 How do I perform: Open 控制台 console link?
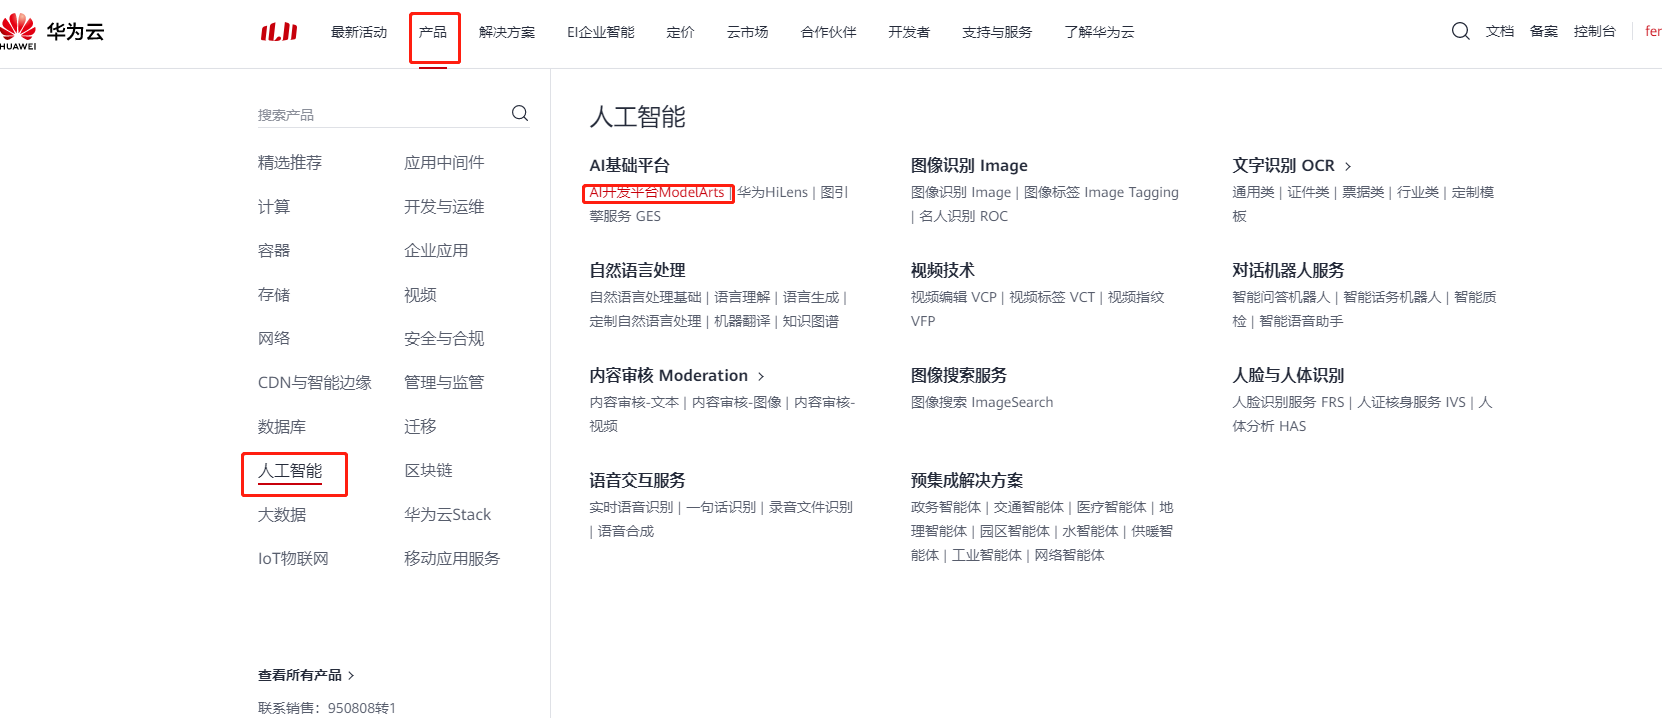1594,31
